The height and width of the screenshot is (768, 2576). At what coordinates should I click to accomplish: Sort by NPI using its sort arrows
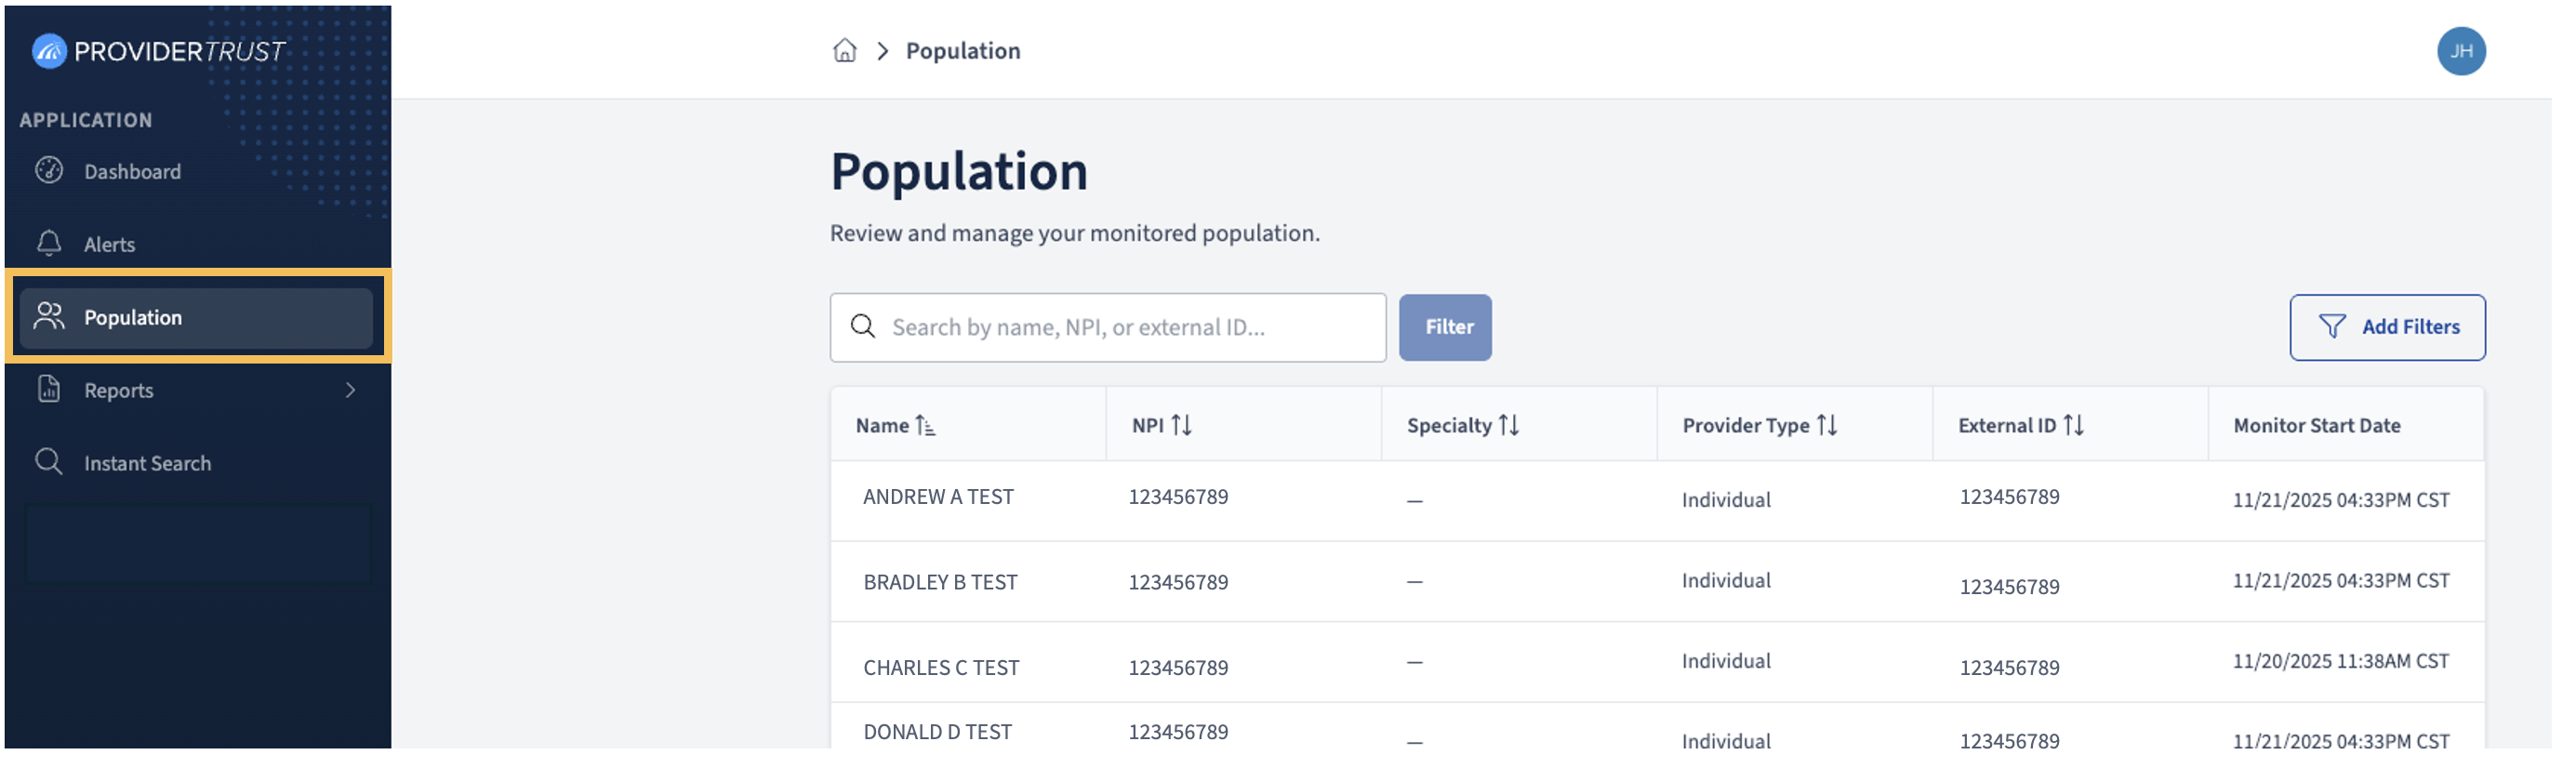[1181, 426]
